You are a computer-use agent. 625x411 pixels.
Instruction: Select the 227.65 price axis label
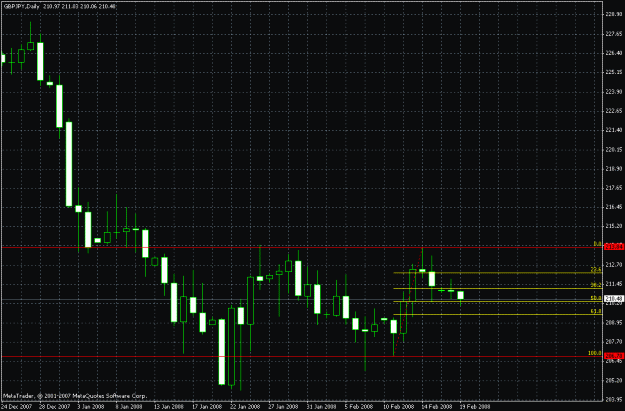[x=614, y=34]
